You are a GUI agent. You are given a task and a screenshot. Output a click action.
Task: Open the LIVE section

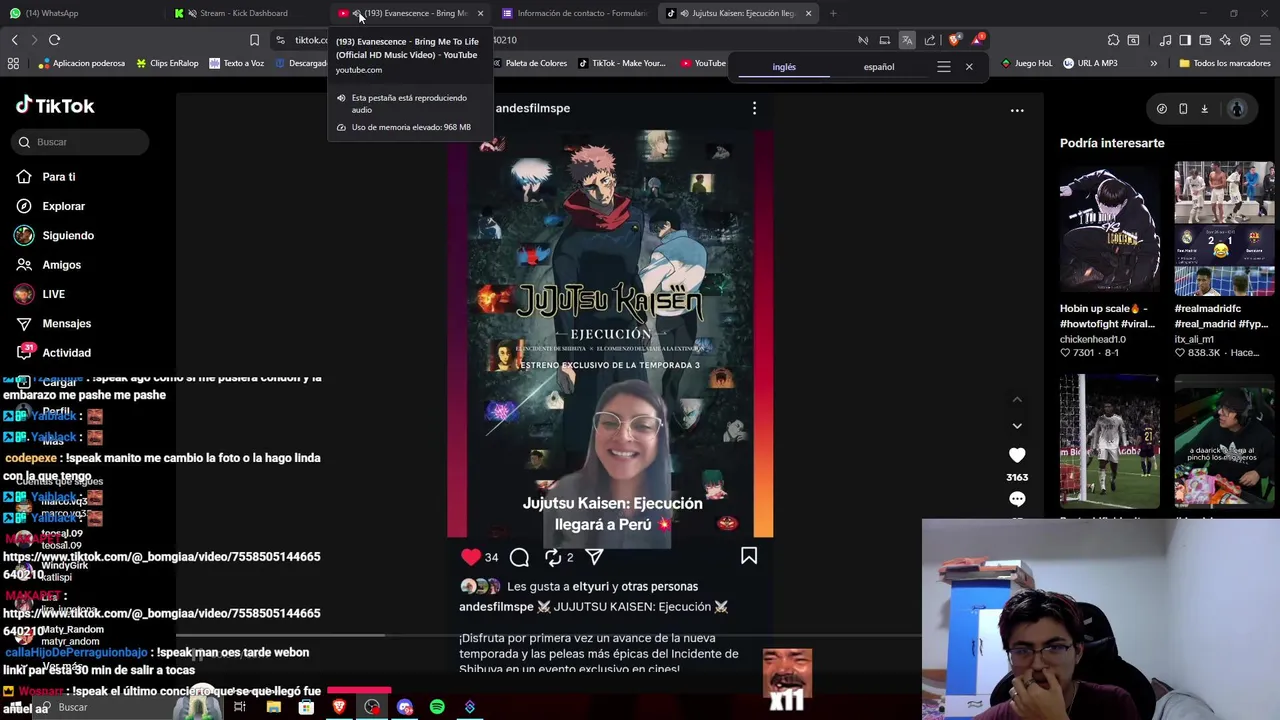pos(40,294)
